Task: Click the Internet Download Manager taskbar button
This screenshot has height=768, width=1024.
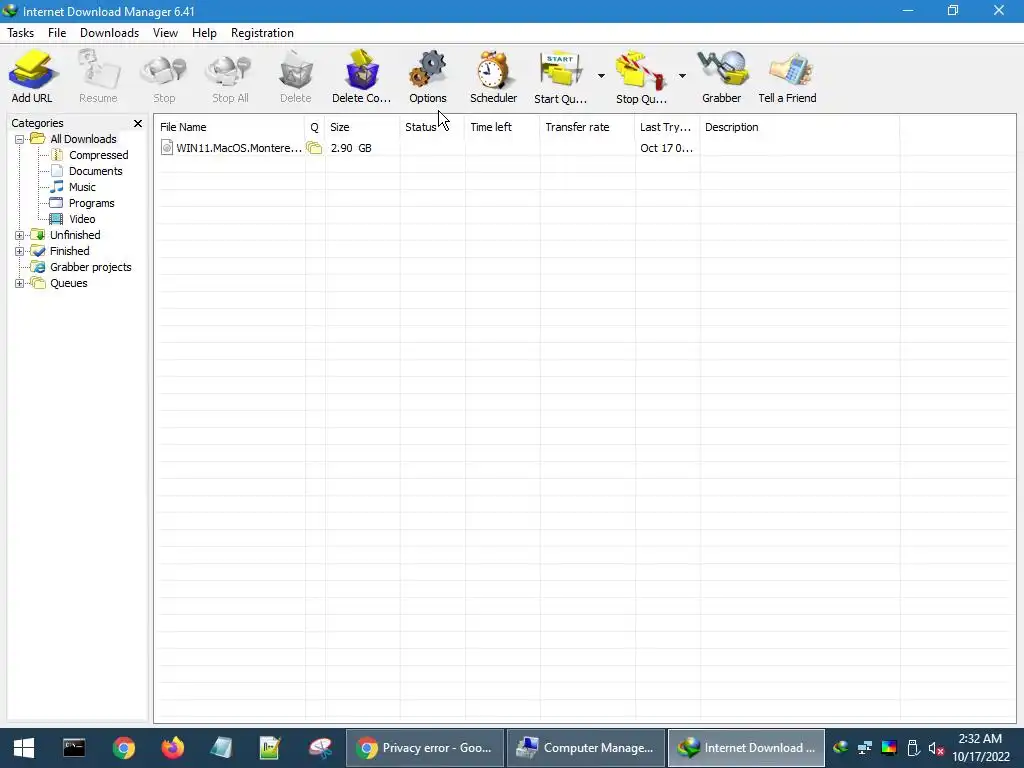Action: (746, 748)
